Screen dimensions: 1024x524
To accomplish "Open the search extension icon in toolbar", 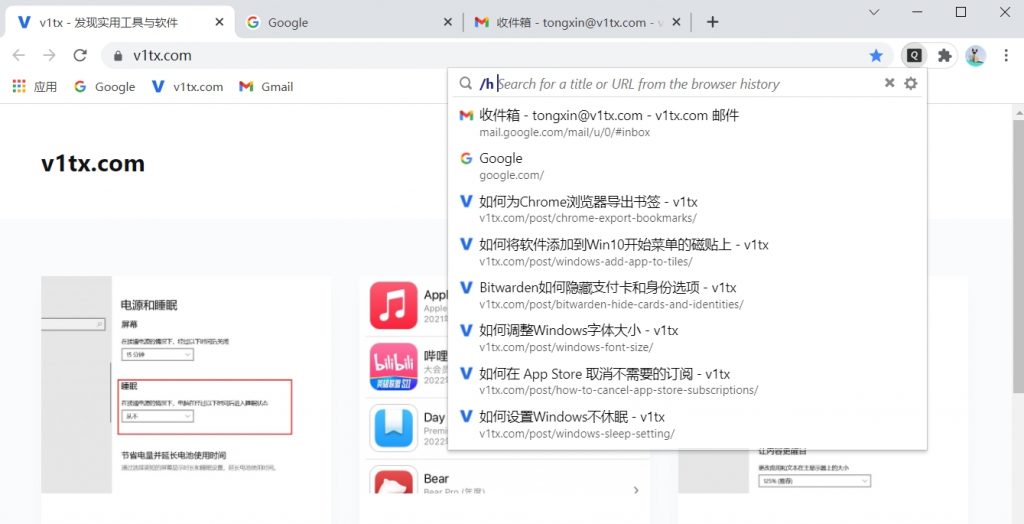I will pyautogui.click(x=913, y=56).
